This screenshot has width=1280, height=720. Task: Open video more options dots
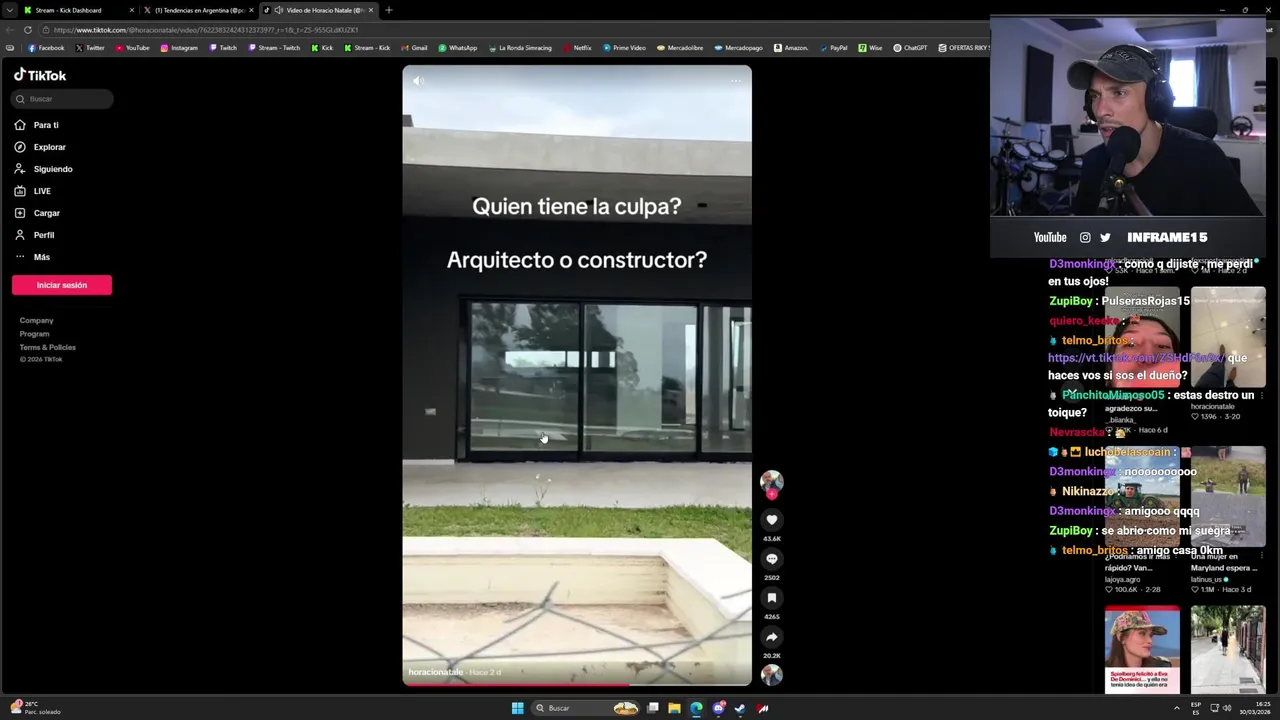[736, 81]
